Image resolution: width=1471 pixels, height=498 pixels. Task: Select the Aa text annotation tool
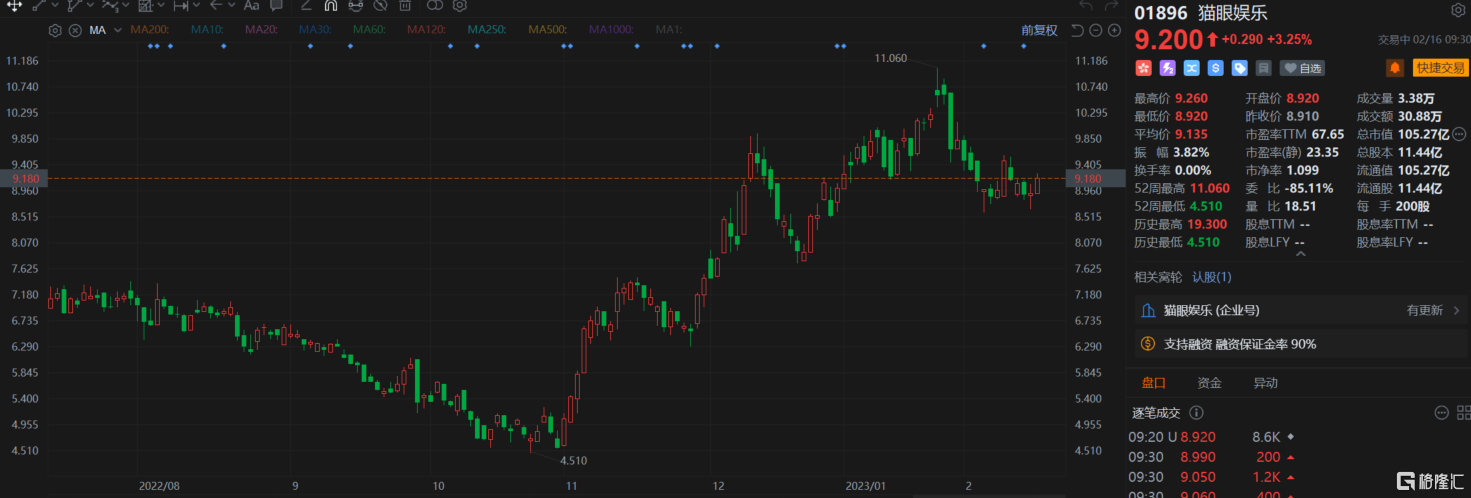[x=251, y=5]
